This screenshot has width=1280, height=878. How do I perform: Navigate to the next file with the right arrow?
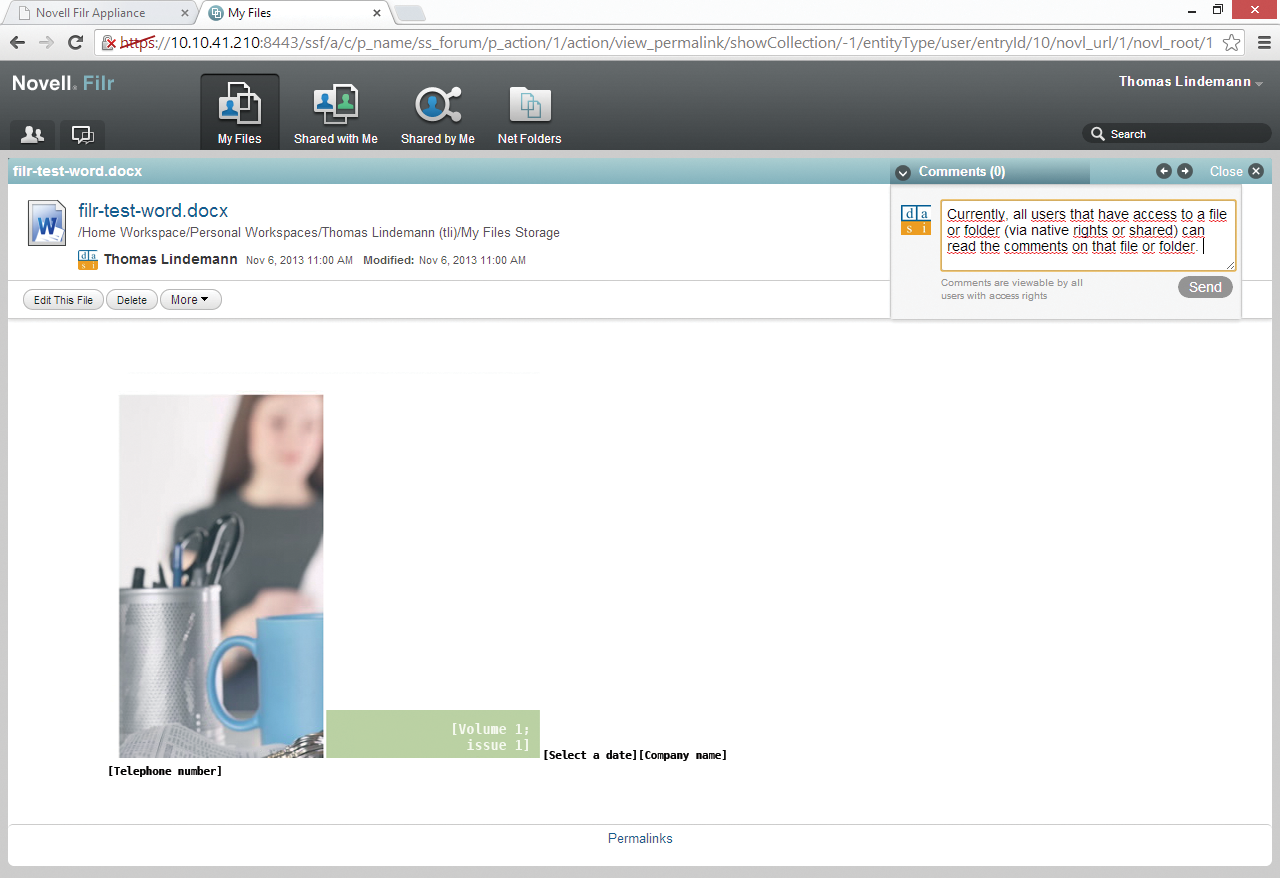1185,171
